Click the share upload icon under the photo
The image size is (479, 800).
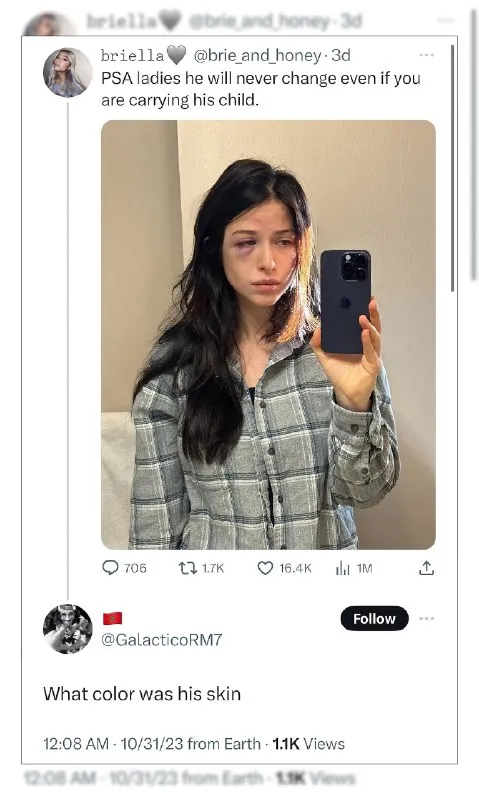(x=426, y=568)
